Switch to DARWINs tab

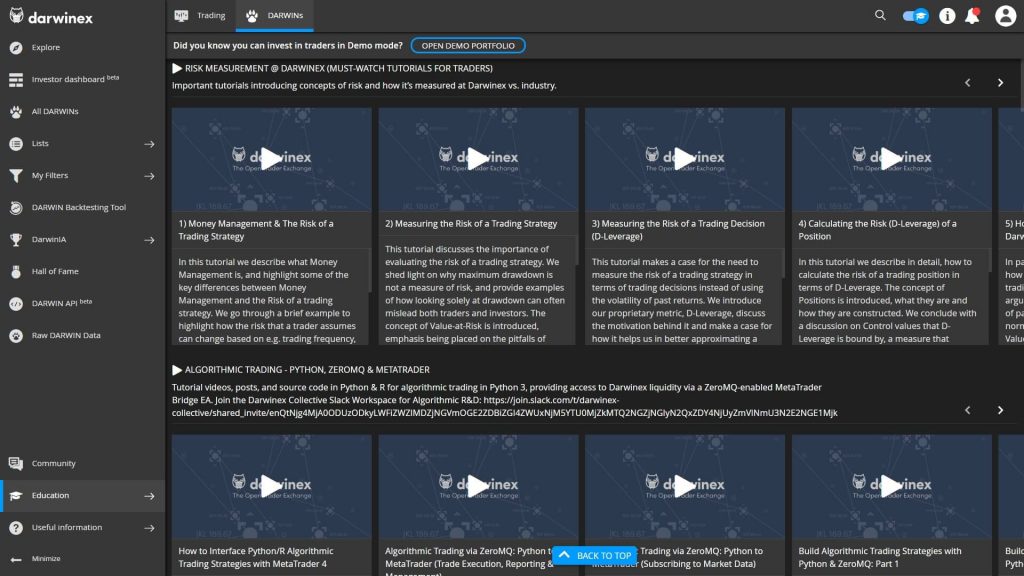click(274, 16)
